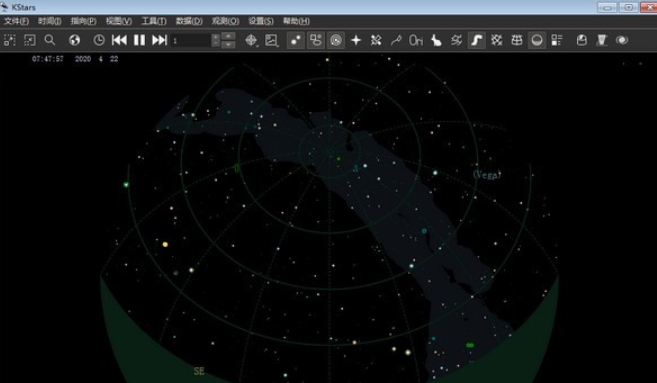Open the 视图(V) menu
This screenshot has width=657, height=383.
119,21
